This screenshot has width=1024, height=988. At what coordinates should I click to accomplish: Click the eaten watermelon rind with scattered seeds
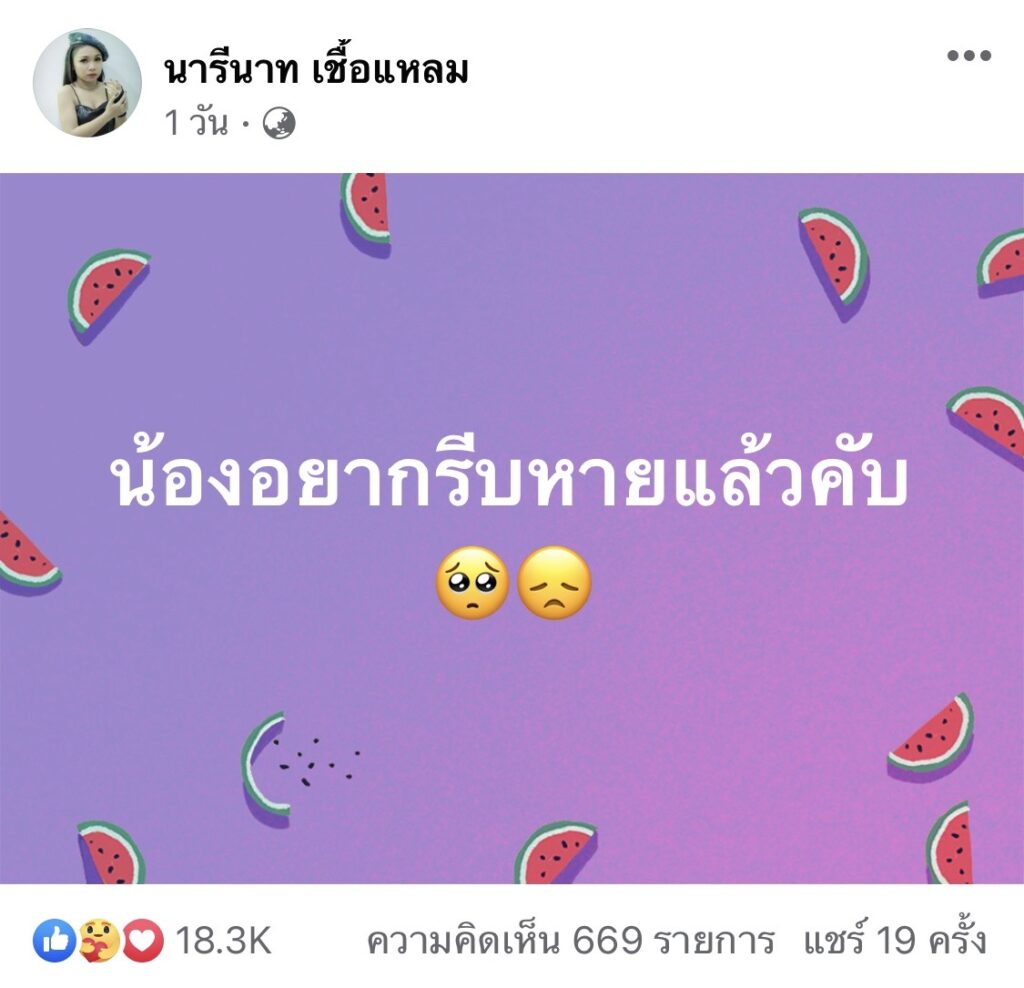(299, 769)
